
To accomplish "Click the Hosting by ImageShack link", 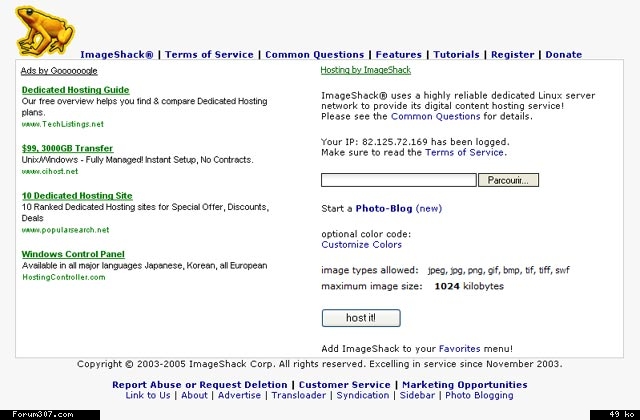I will click(x=366, y=70).
